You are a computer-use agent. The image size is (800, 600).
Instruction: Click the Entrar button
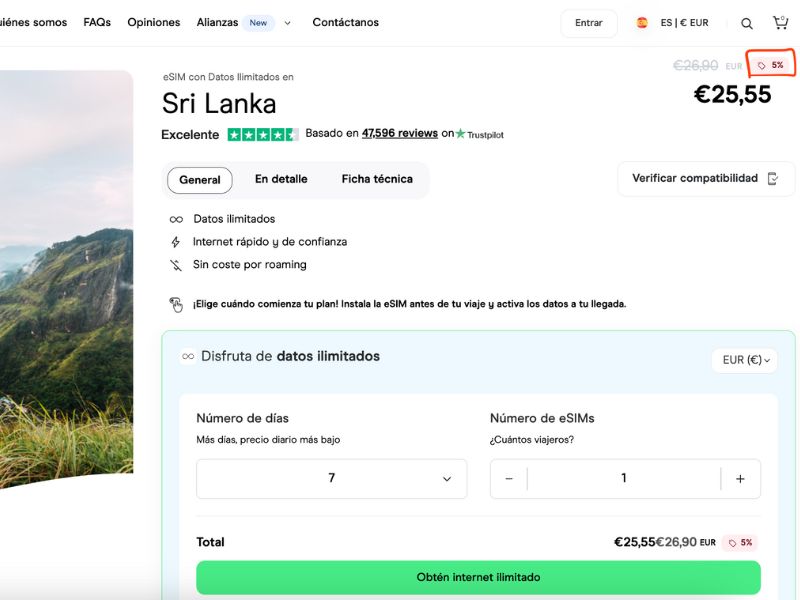pyautogui.click(x=588, y=22)
